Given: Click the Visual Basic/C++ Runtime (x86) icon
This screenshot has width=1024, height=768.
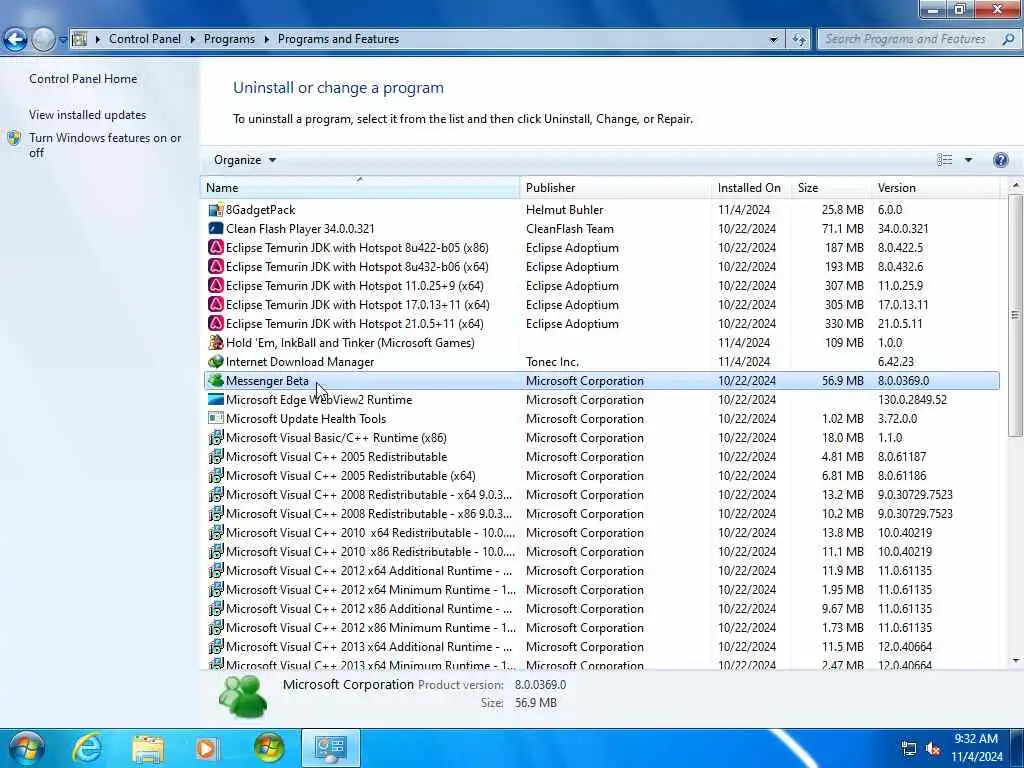Looking at the screenshot, I should [216, 438].
